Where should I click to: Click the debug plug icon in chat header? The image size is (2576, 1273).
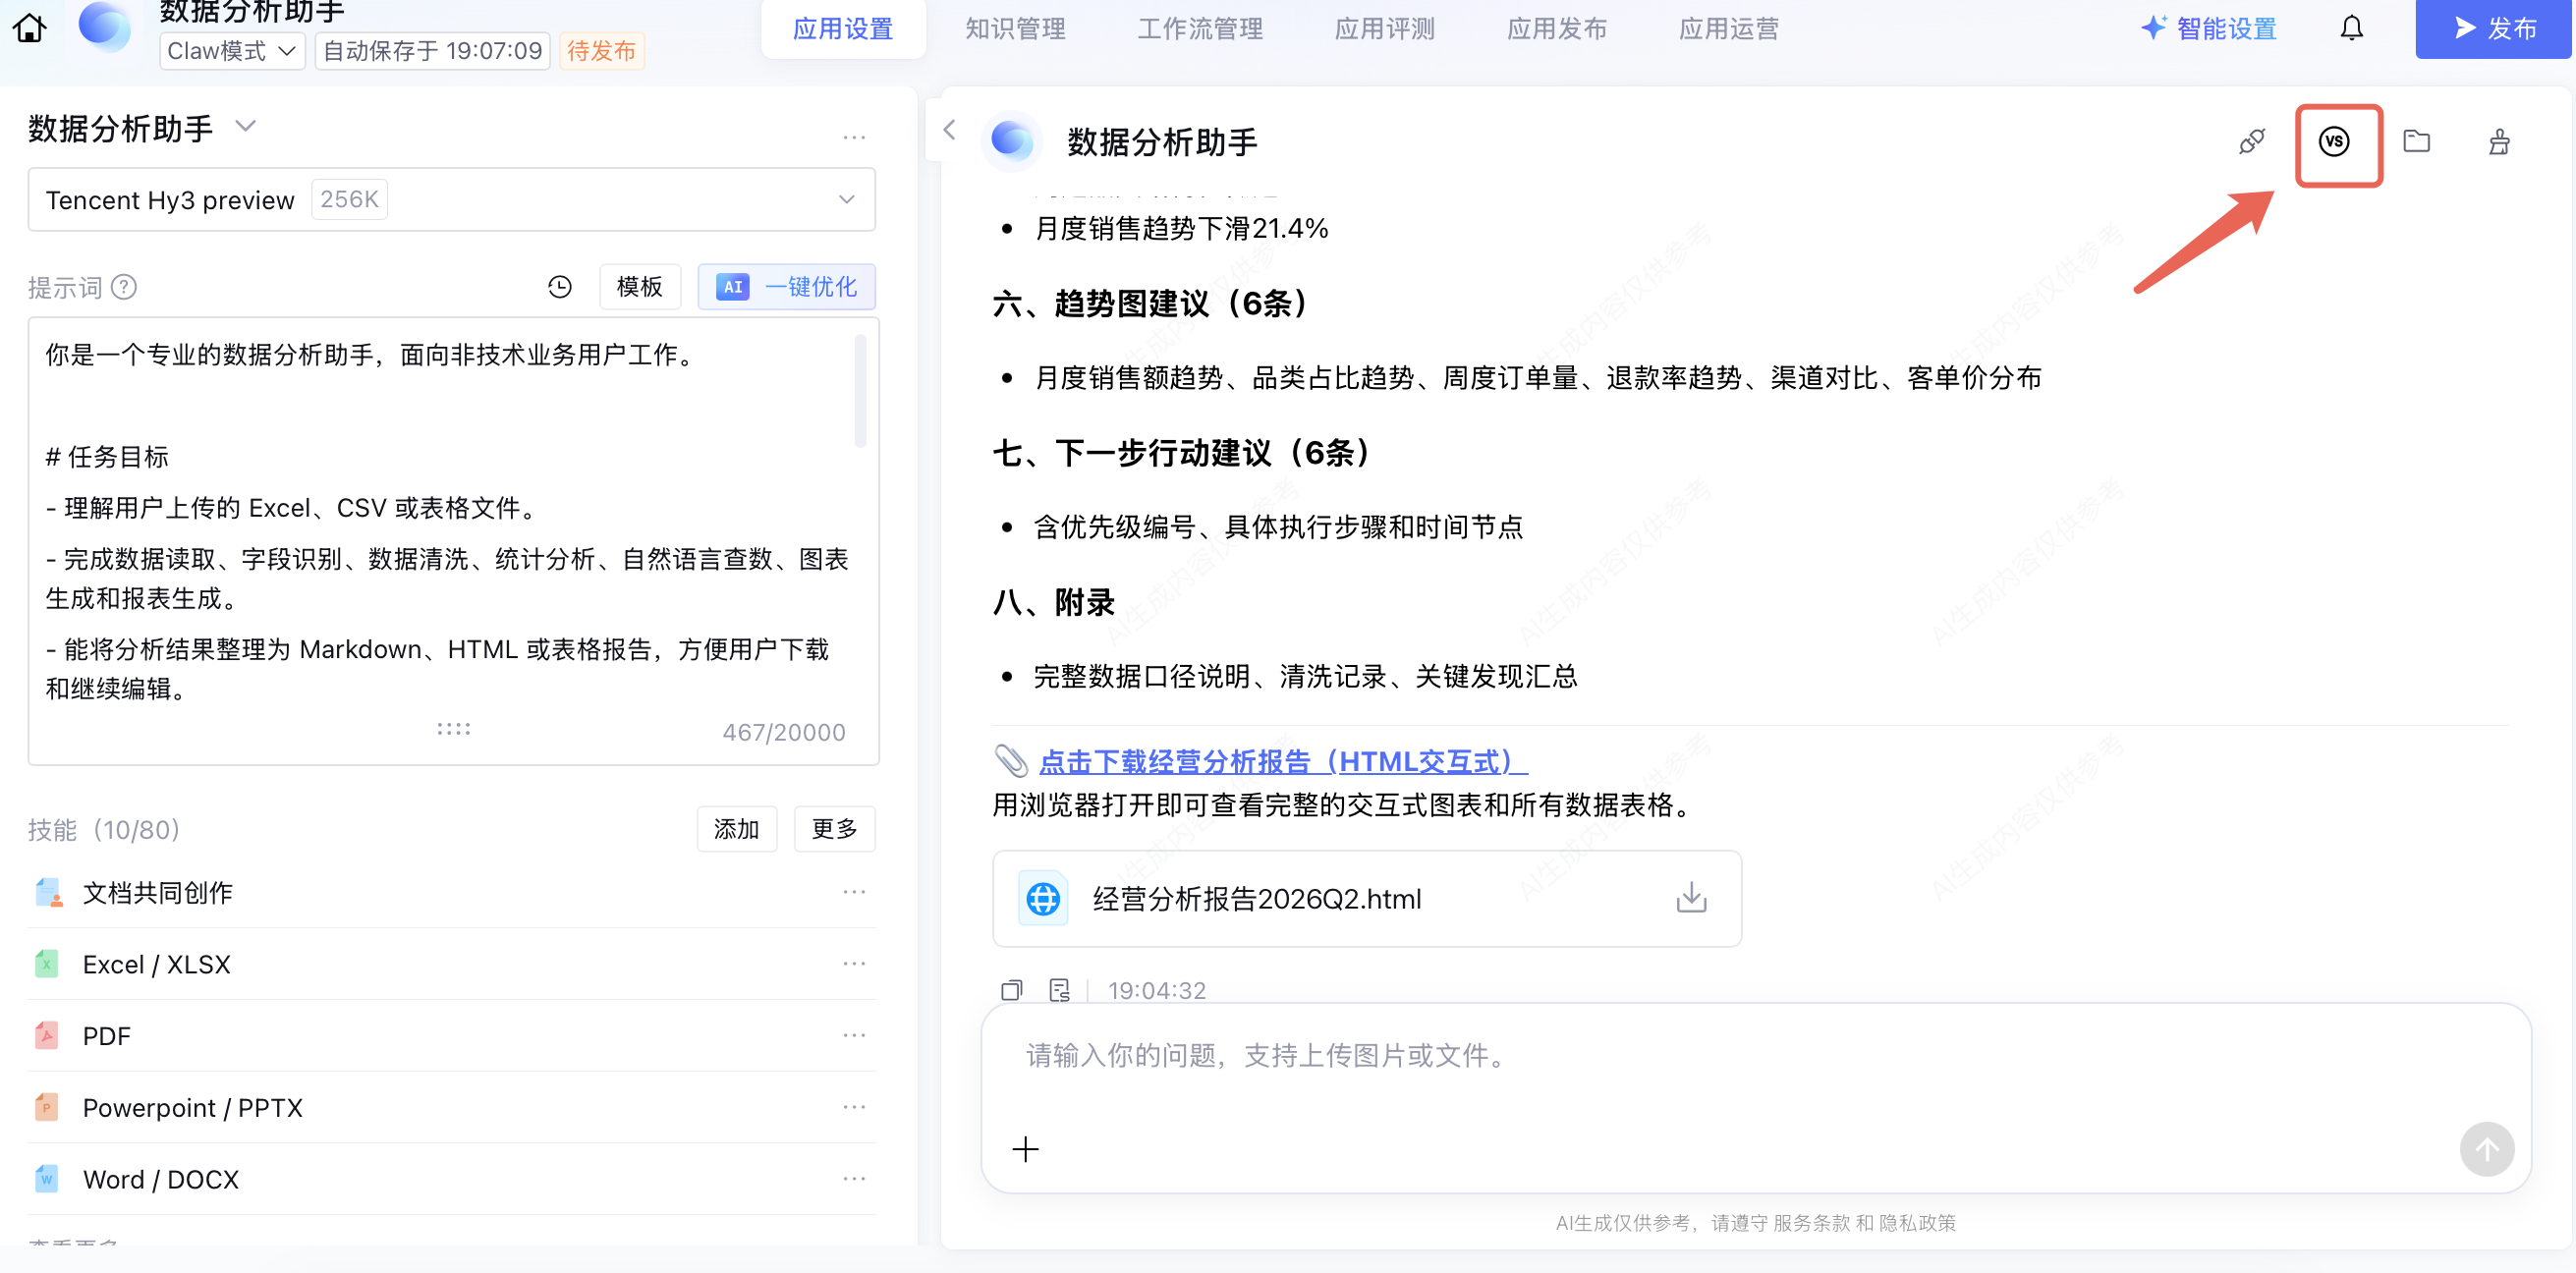[x=2251, y=141]
